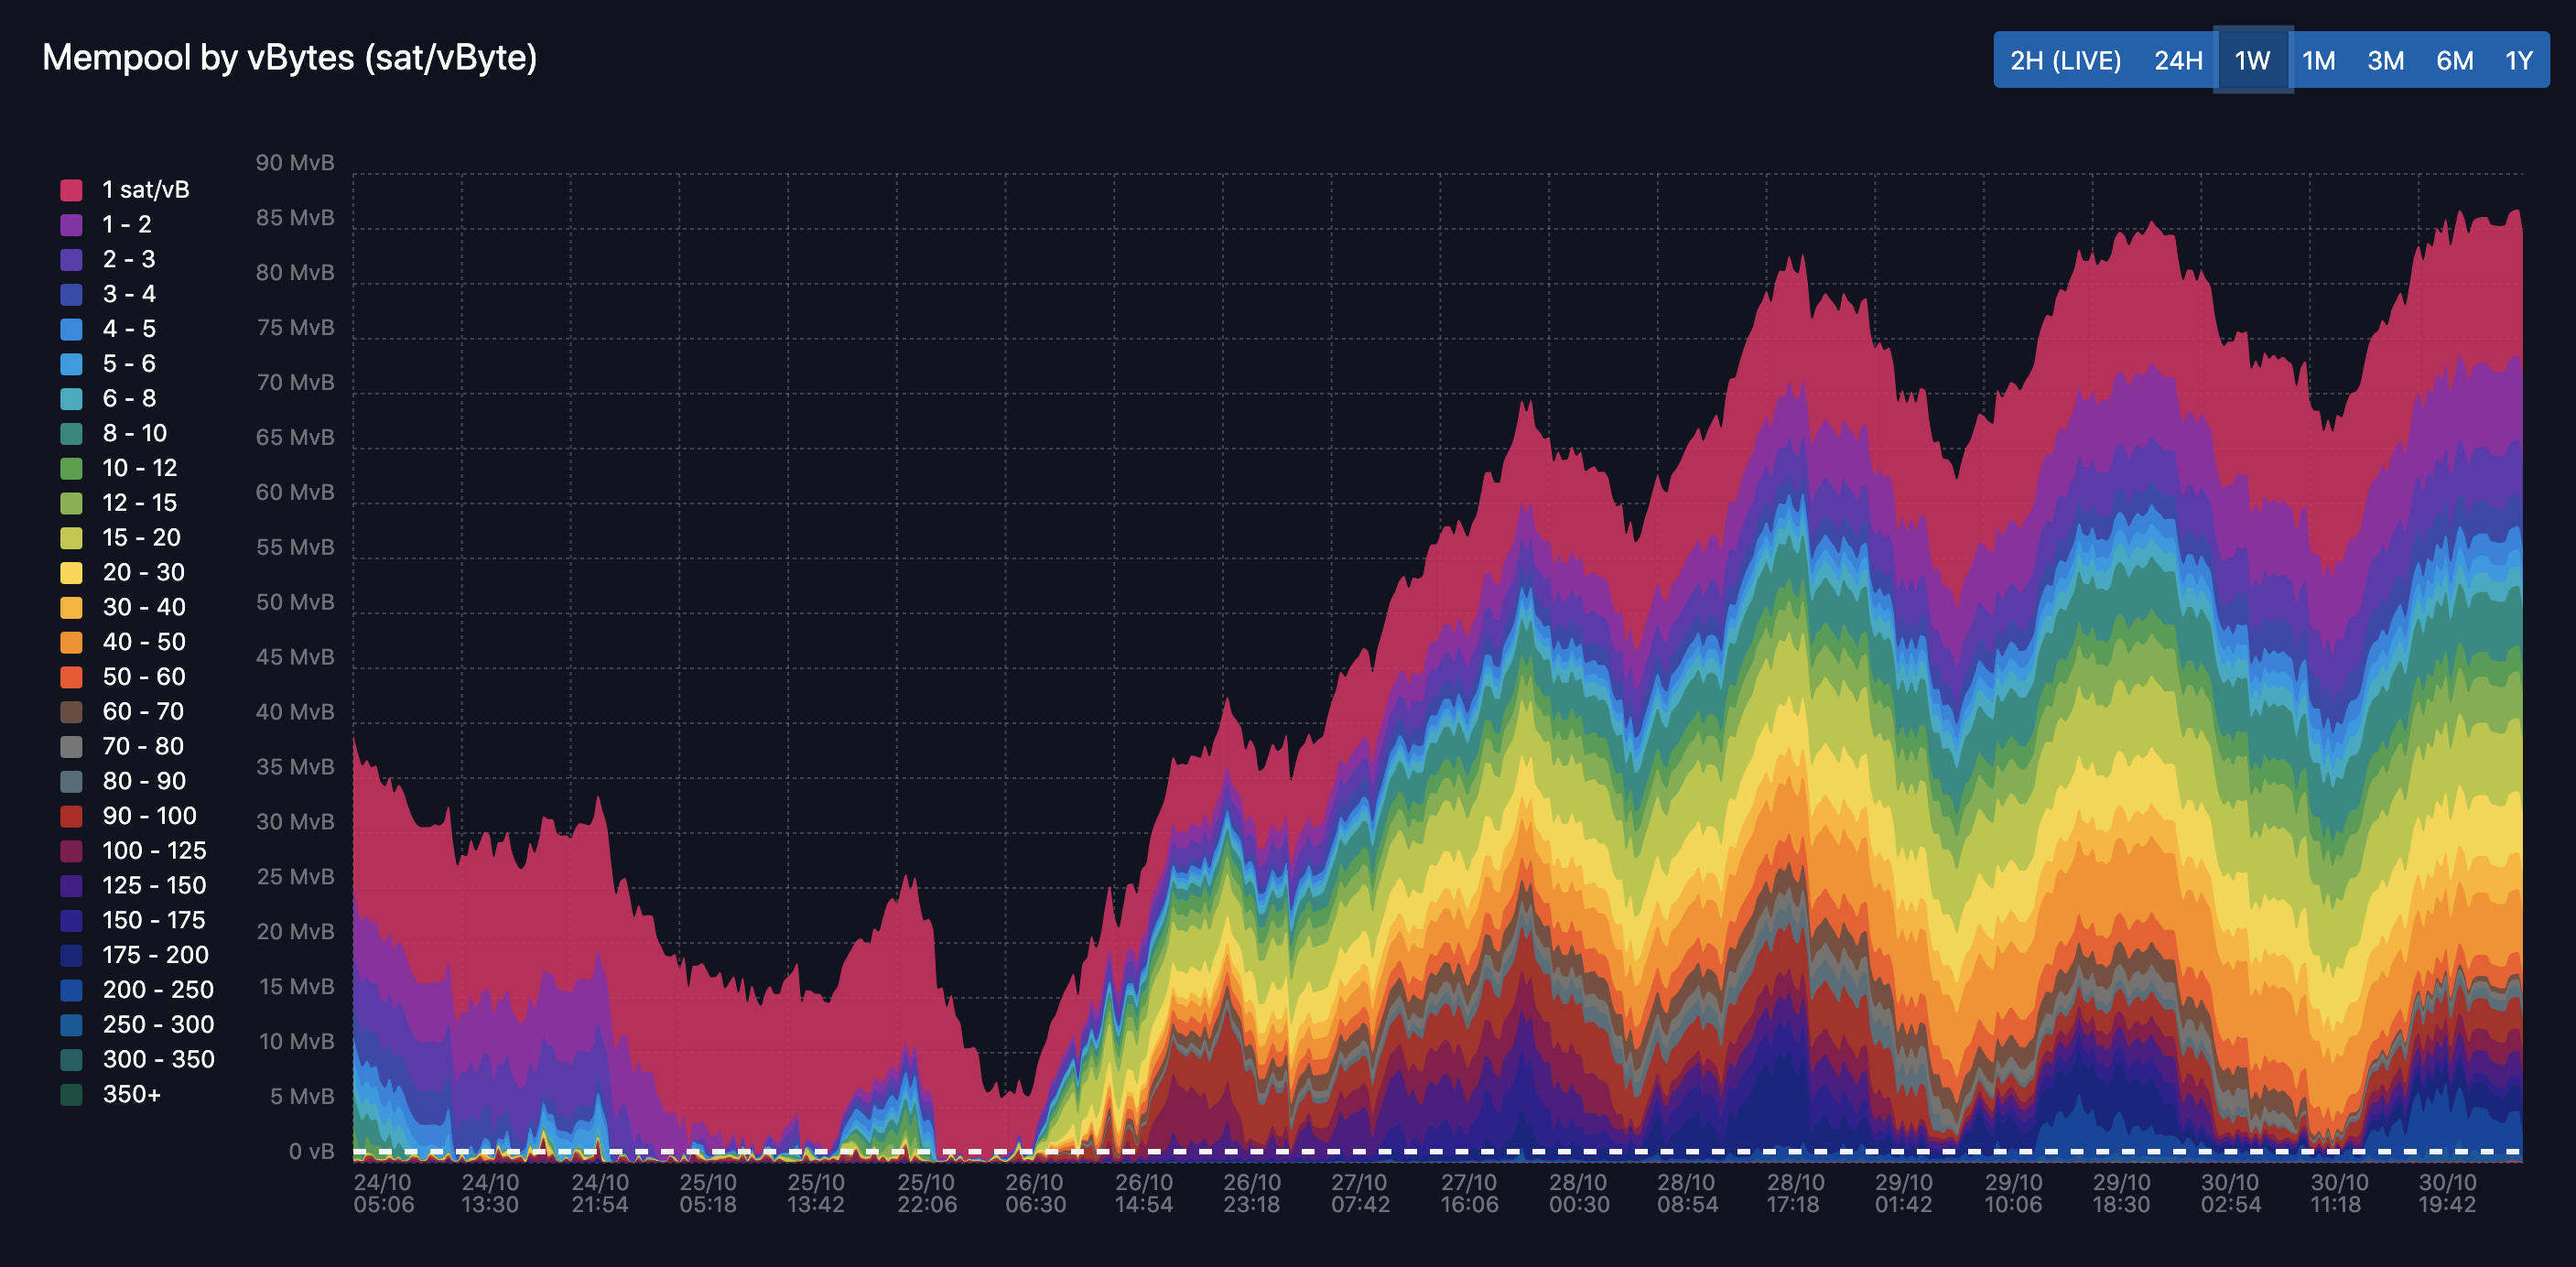Image resolution: width=2576 pixels, height=1267 pixels.
Task: Click the 26/10 06:30 x-axis label
Action: [1035, 1193]
